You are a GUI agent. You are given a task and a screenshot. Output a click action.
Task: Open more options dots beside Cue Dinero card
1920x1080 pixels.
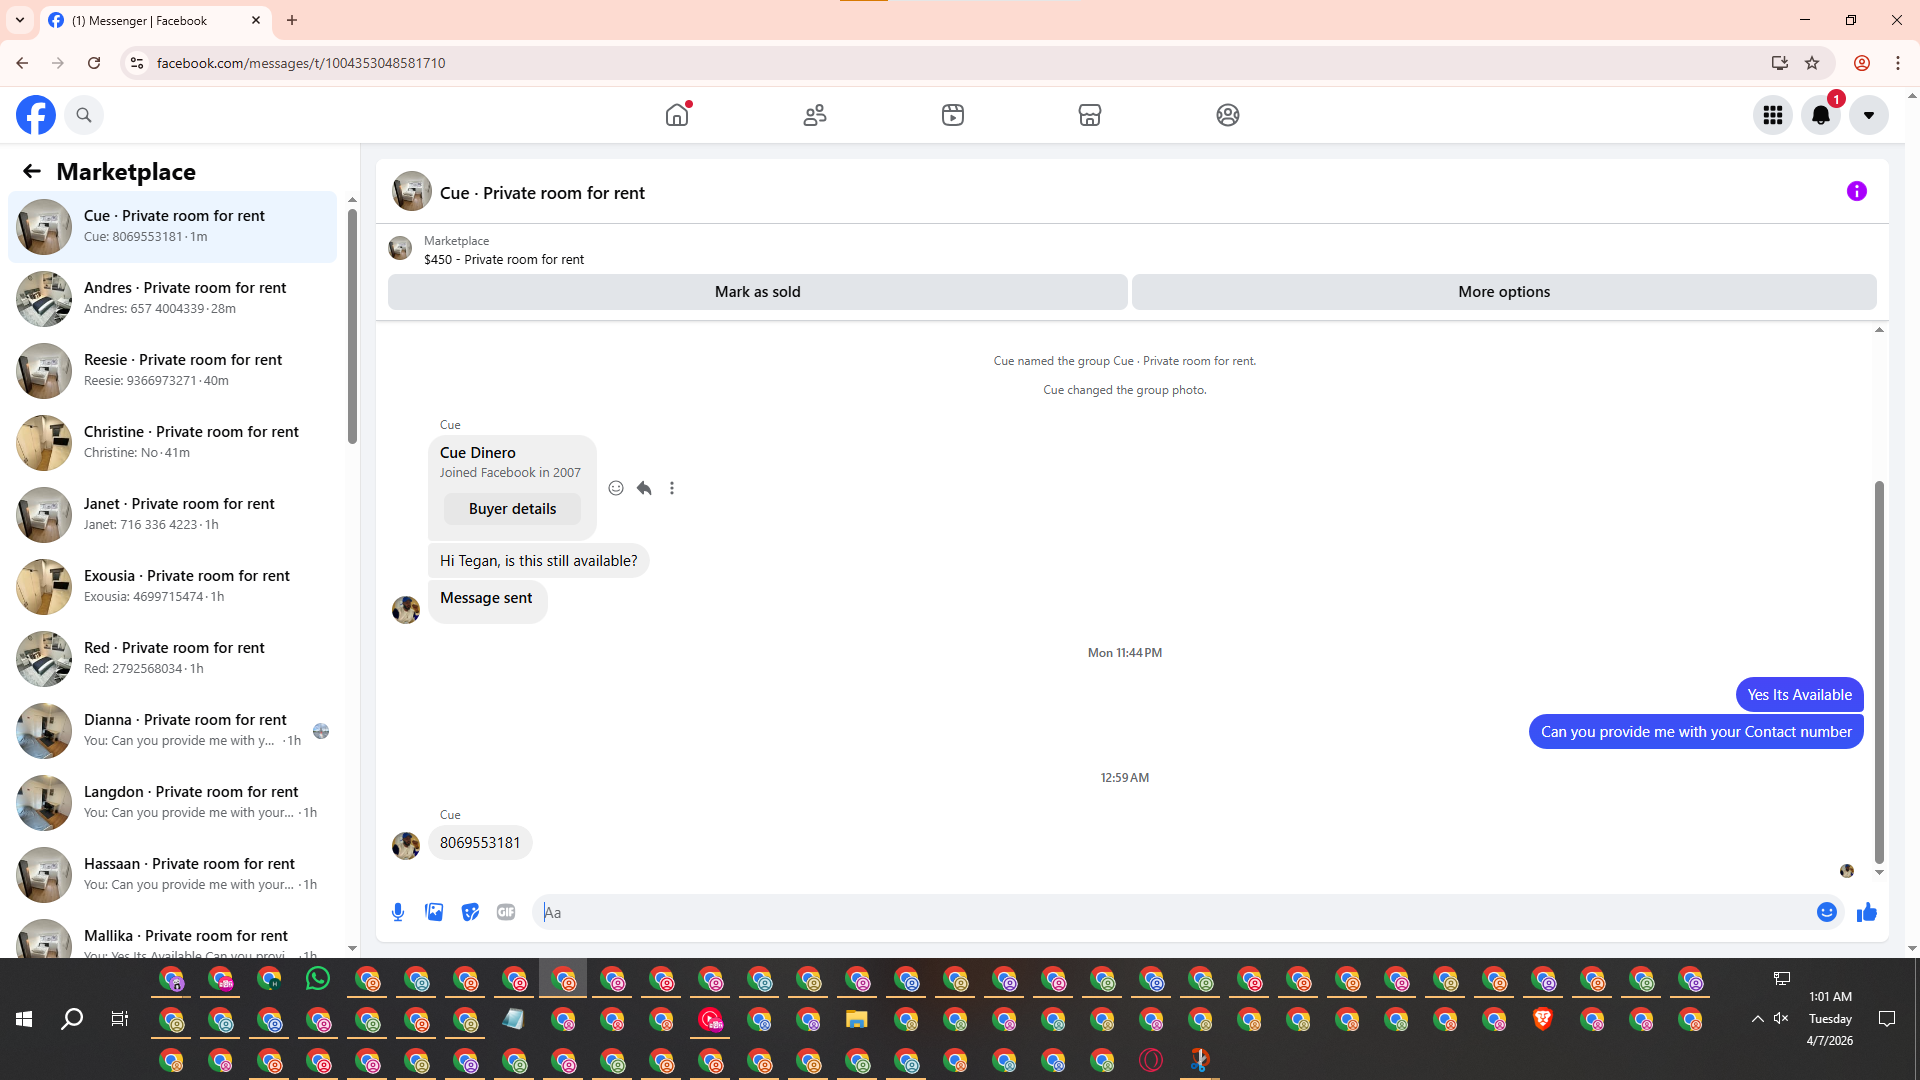pos(672,488)
